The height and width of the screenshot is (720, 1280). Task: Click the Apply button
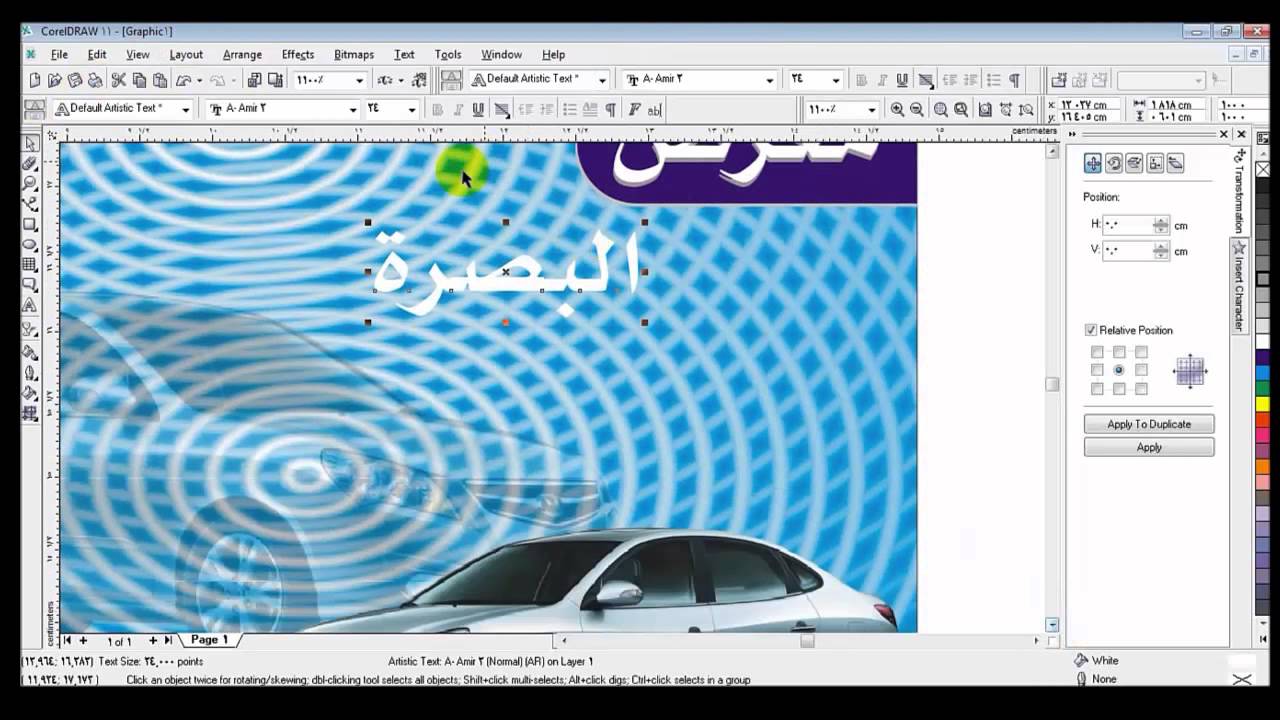pos(1149,447)
